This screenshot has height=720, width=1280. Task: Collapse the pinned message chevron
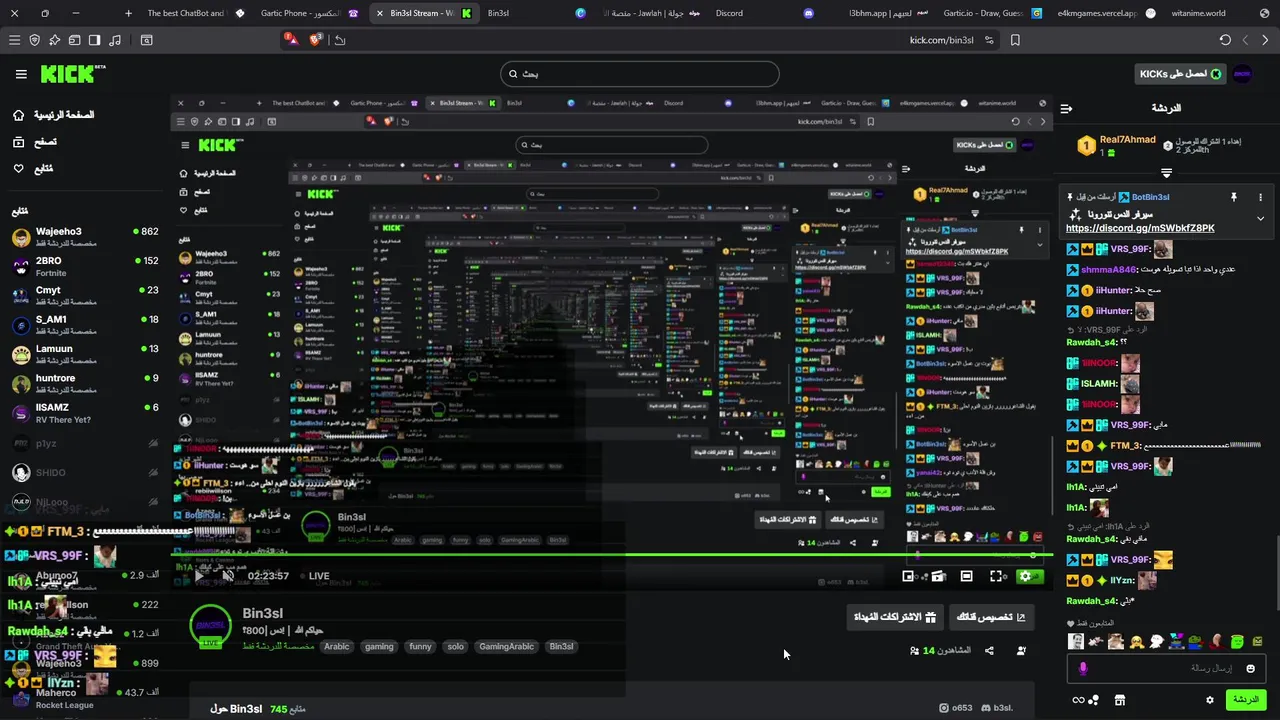point(1260,218)
